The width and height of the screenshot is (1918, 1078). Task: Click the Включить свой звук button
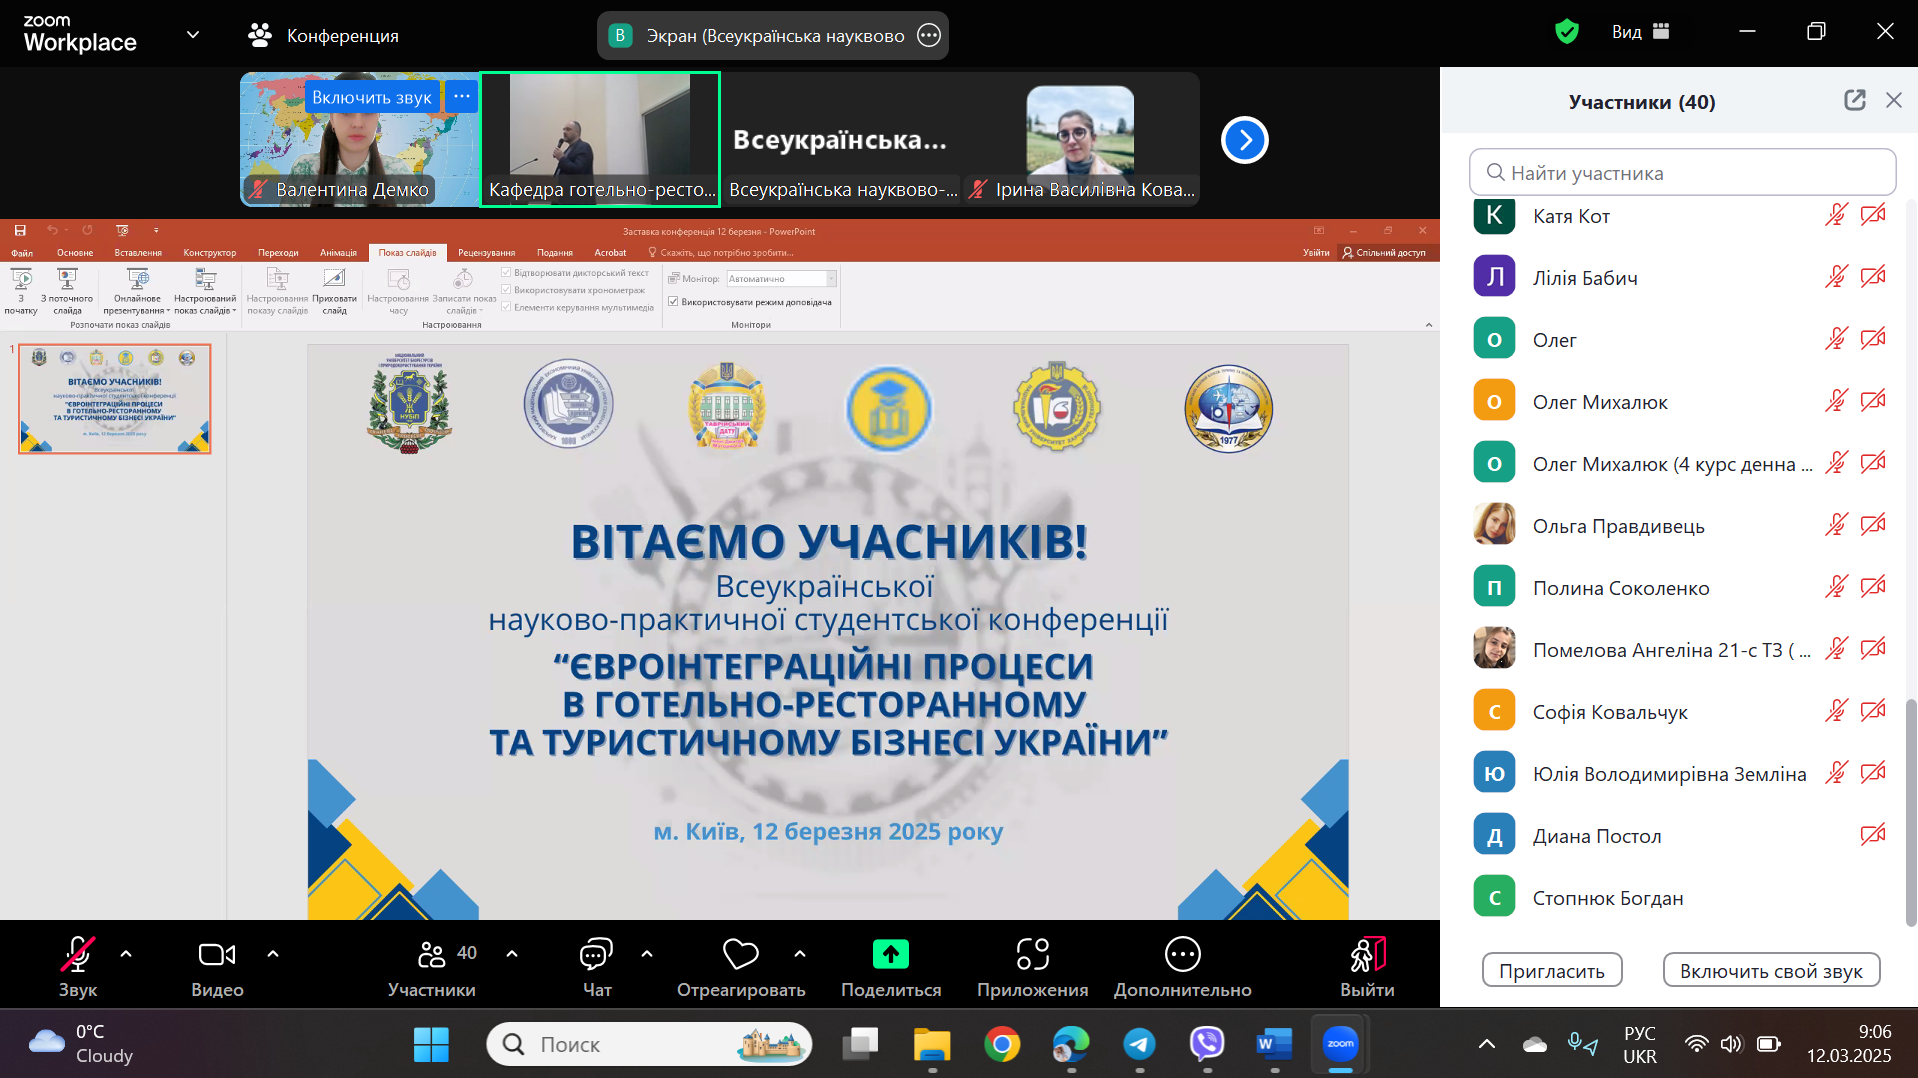click(x=1771, y=970)
